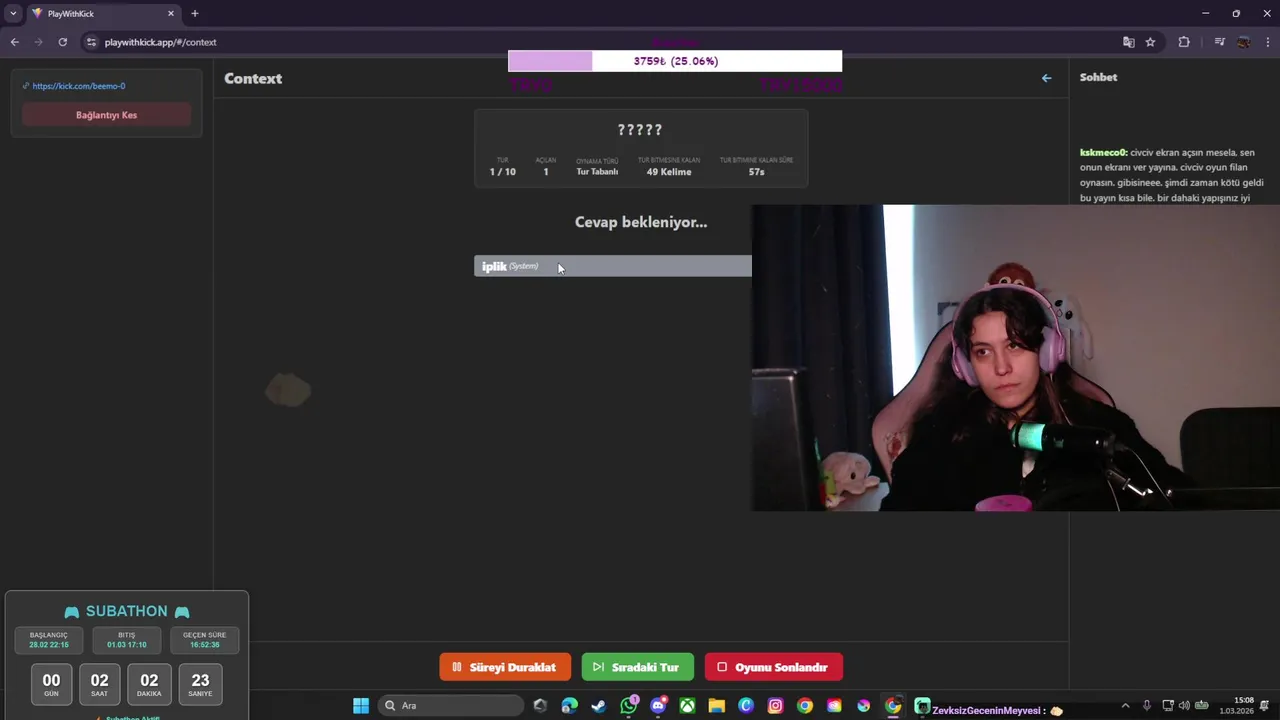Open Microsoft Edge from the taskbar

[569, 706]
